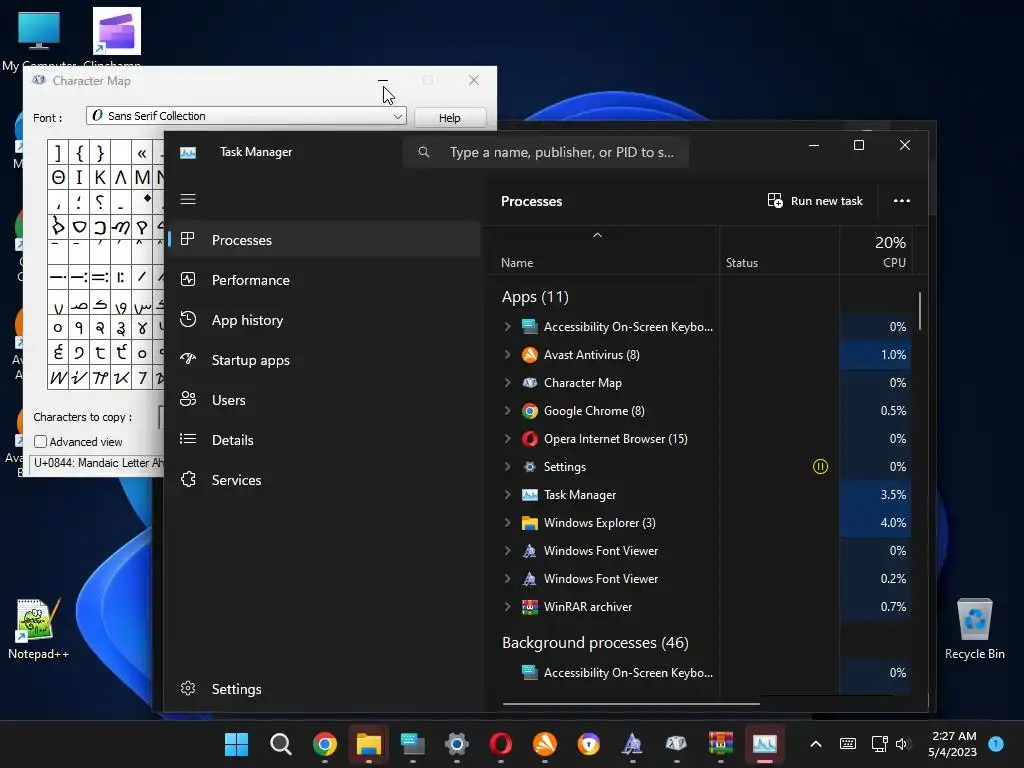Open the touch keyboard tray icon
The height and width of the screenshot is (768, 1024).
pos(848,744)
